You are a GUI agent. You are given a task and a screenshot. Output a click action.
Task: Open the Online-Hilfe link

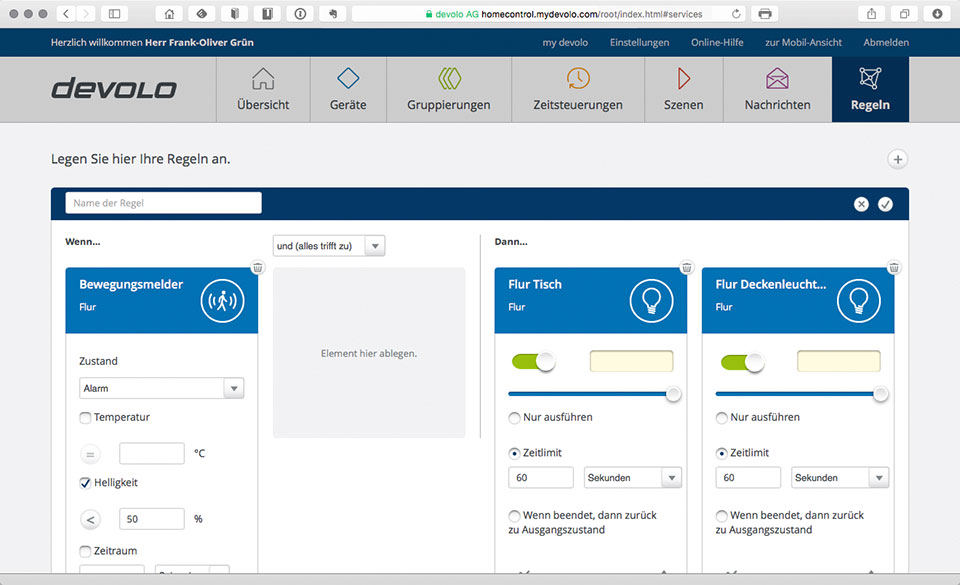717,42
